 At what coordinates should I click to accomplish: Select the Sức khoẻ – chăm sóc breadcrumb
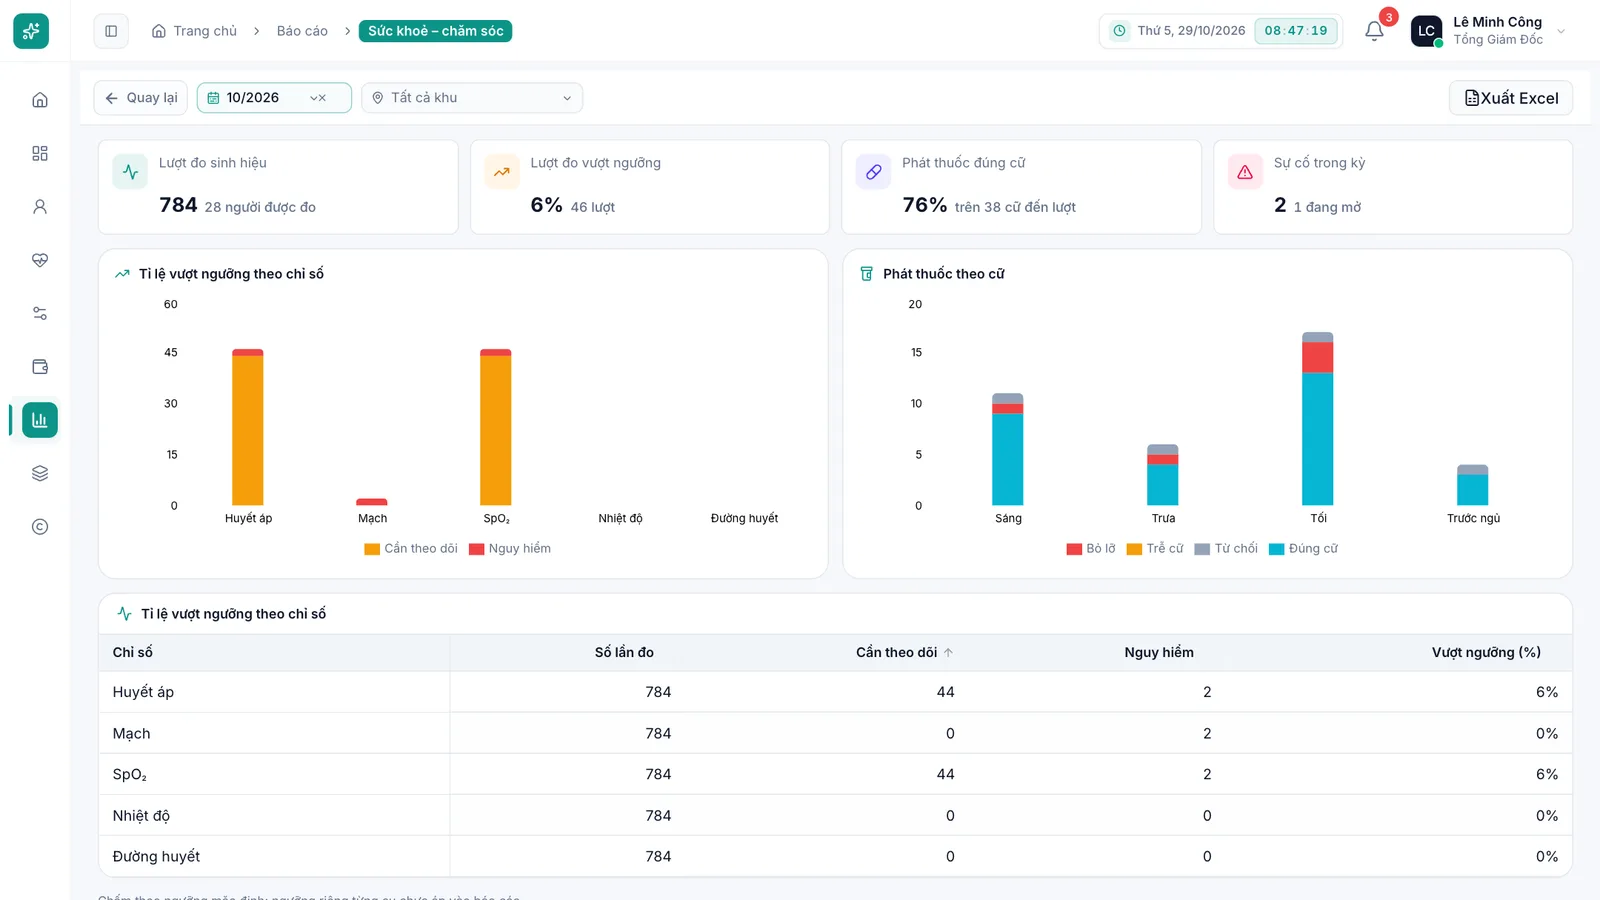435,31
